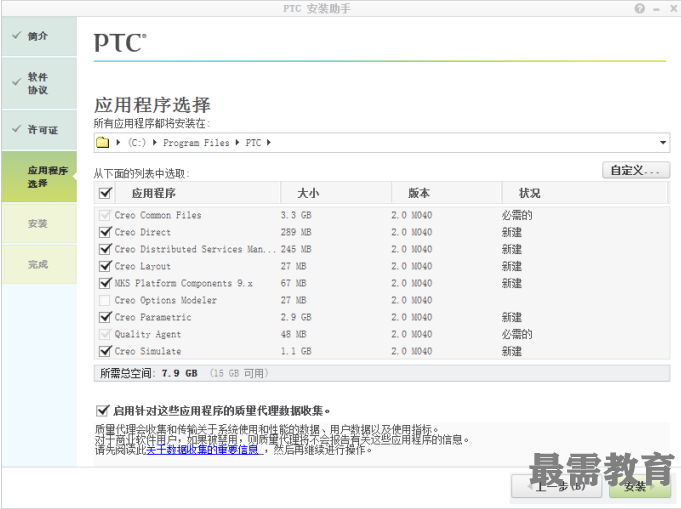The image size is (681, 509).
Task: Open the 简介 step in sidebar
Action: click(x=39, y=36)
